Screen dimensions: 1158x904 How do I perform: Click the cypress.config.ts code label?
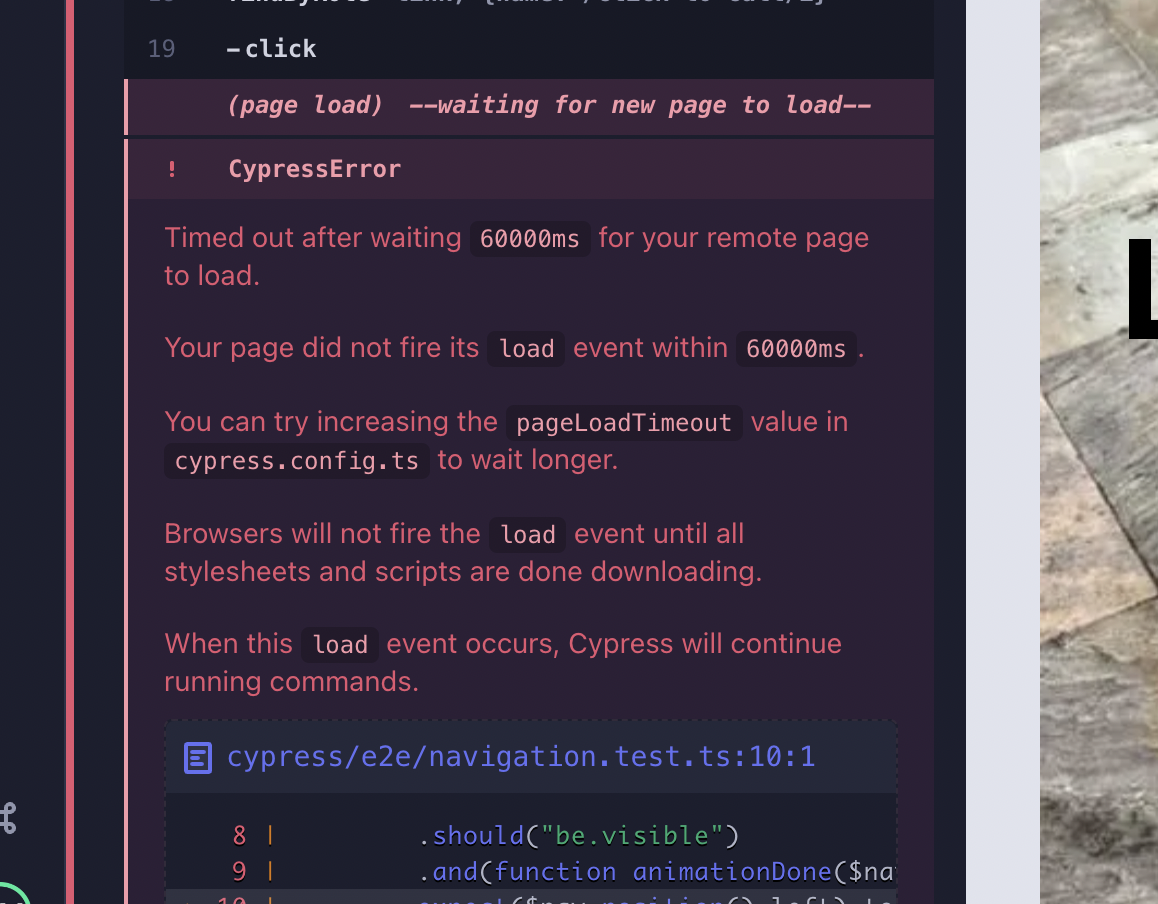coord(296,461)
